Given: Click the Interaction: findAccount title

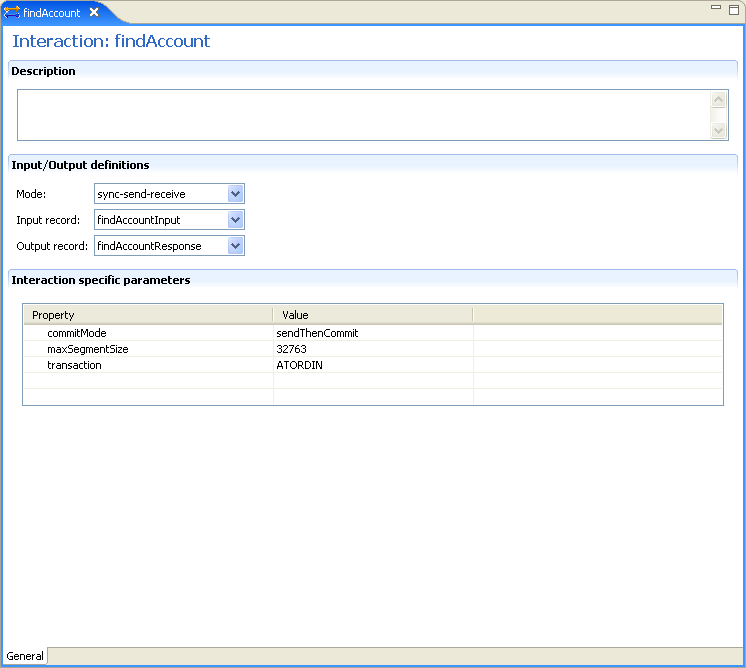Looking at the screenshot, I should coord(111,41).
